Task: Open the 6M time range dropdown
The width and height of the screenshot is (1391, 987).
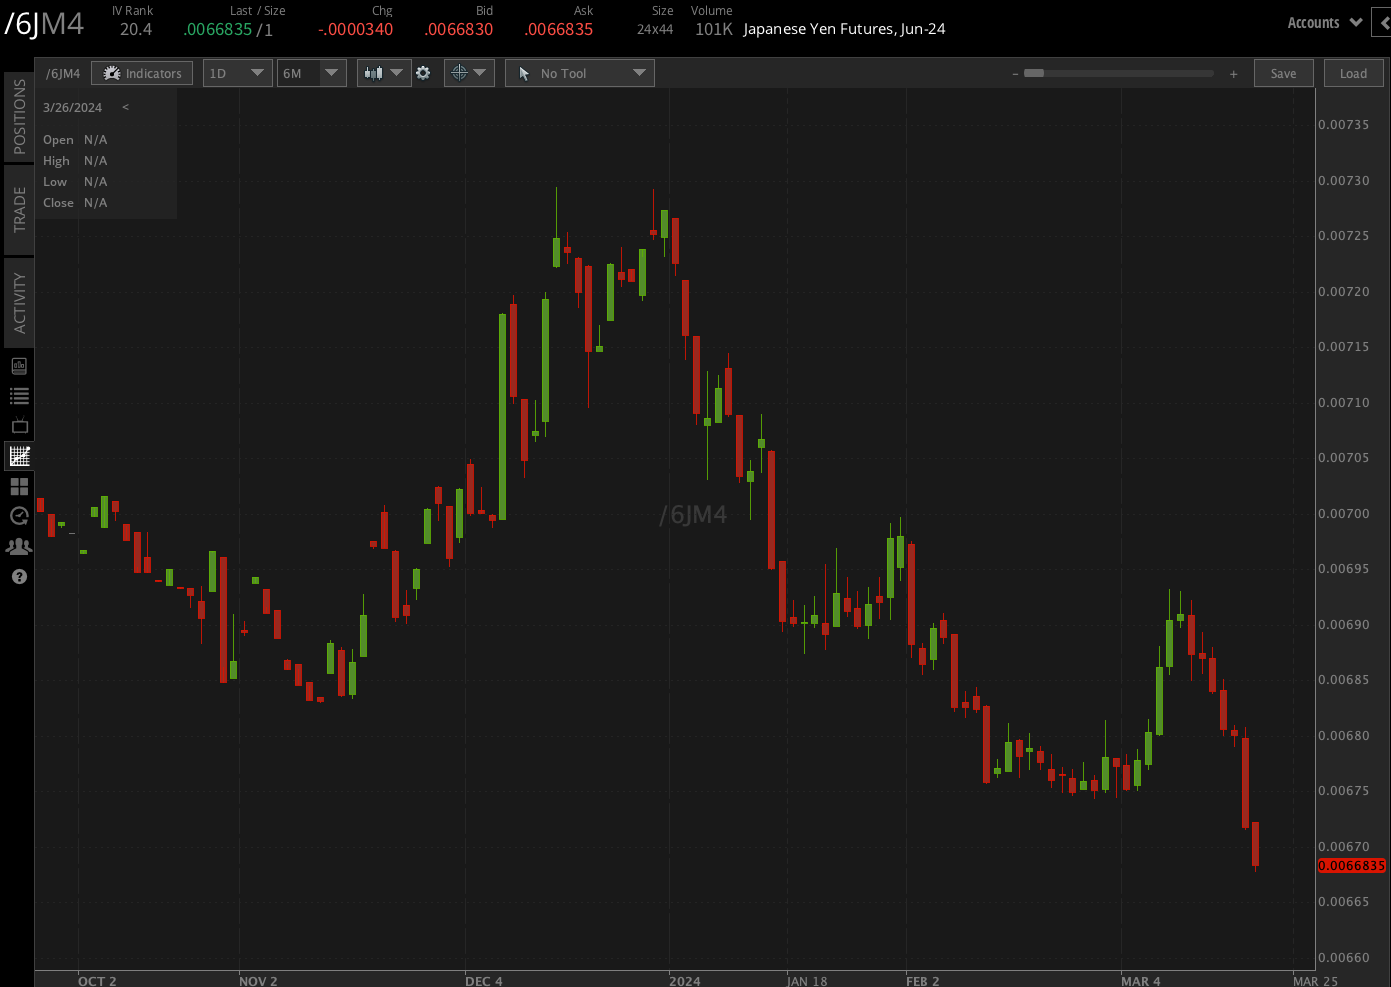Action: click(312, 73)
